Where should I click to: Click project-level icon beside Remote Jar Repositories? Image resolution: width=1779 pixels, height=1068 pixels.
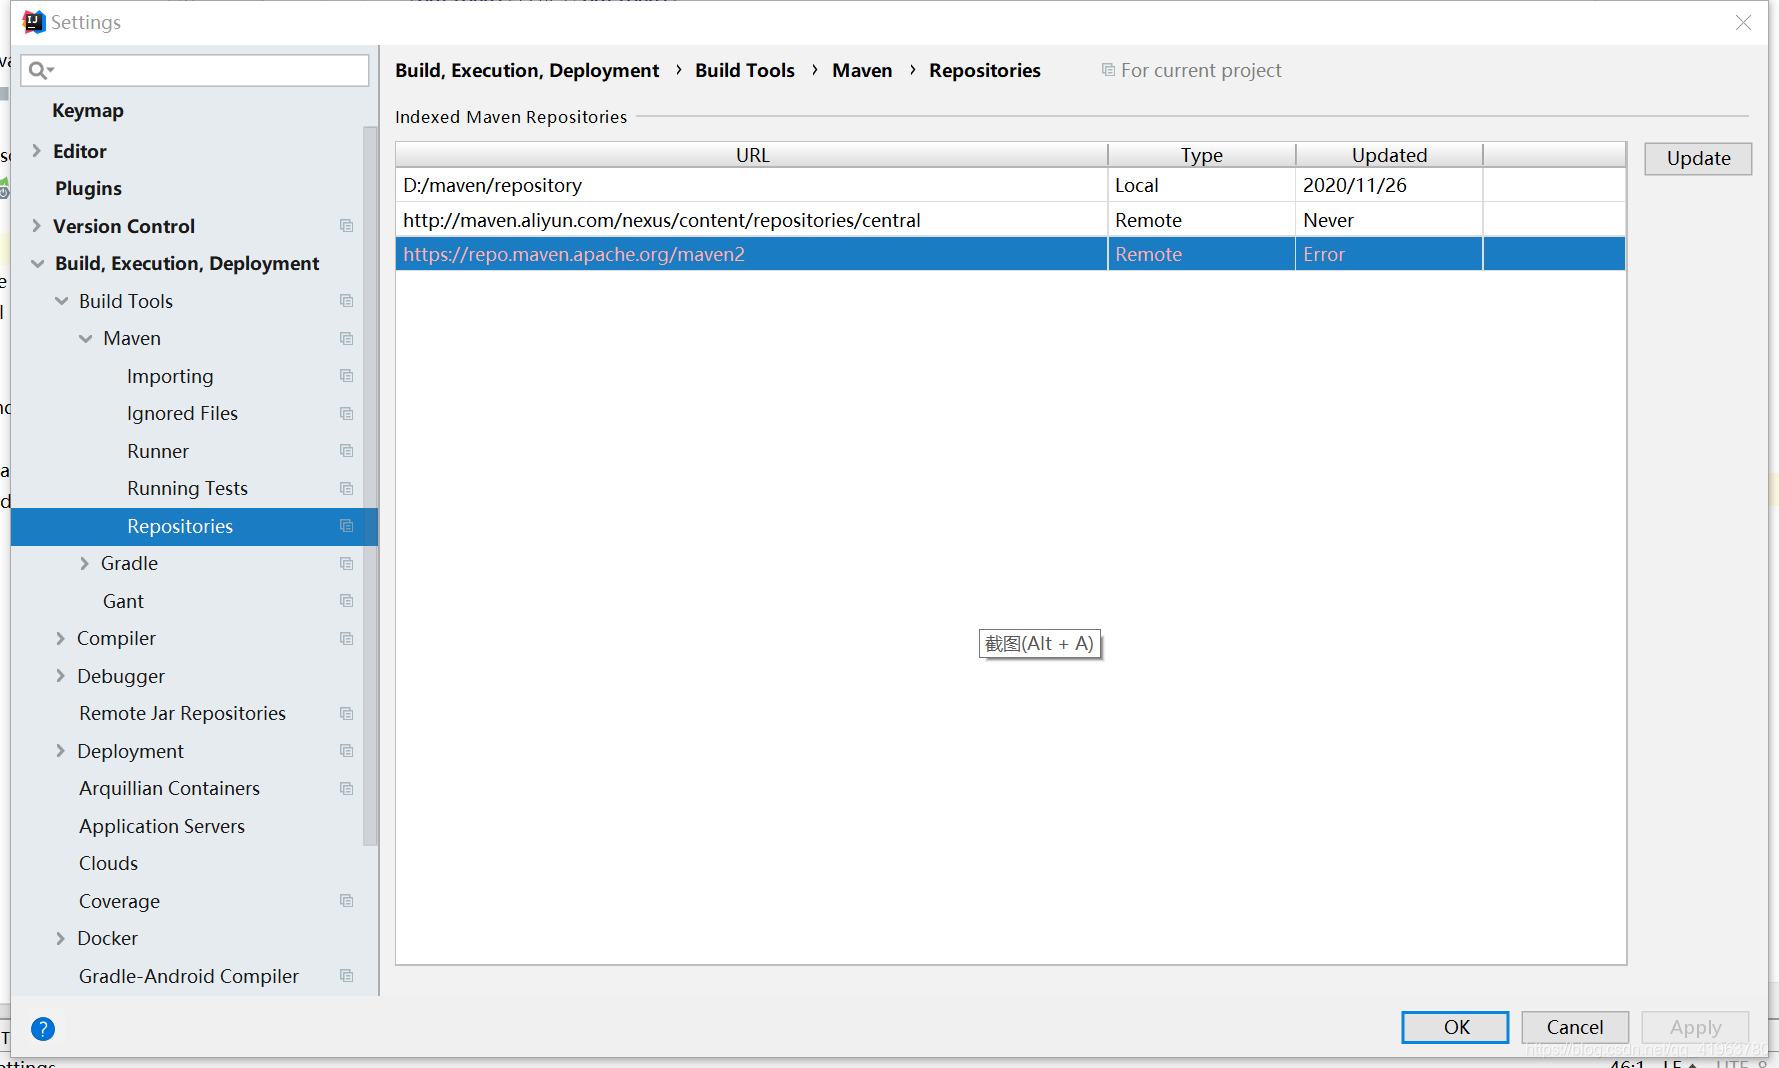[x=347, y=714]
